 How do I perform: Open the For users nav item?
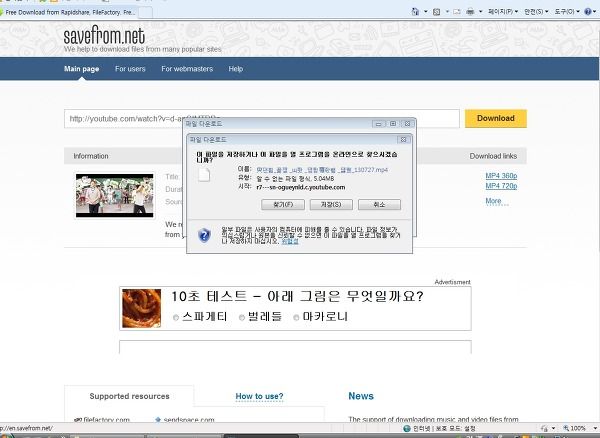tap(130, 69)
